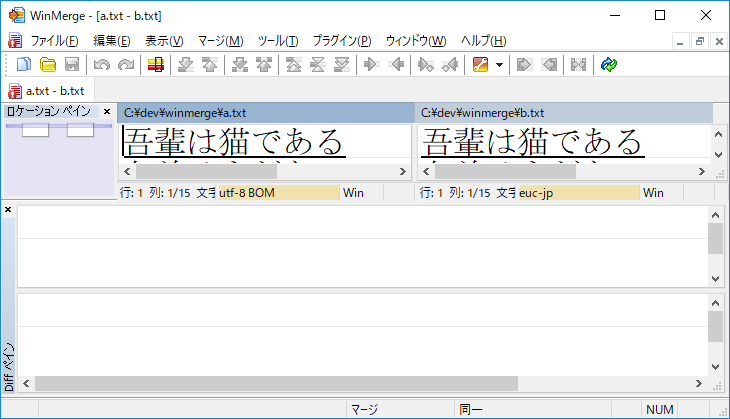
Task: Jump to the previous difference
Action: (210, 64)
